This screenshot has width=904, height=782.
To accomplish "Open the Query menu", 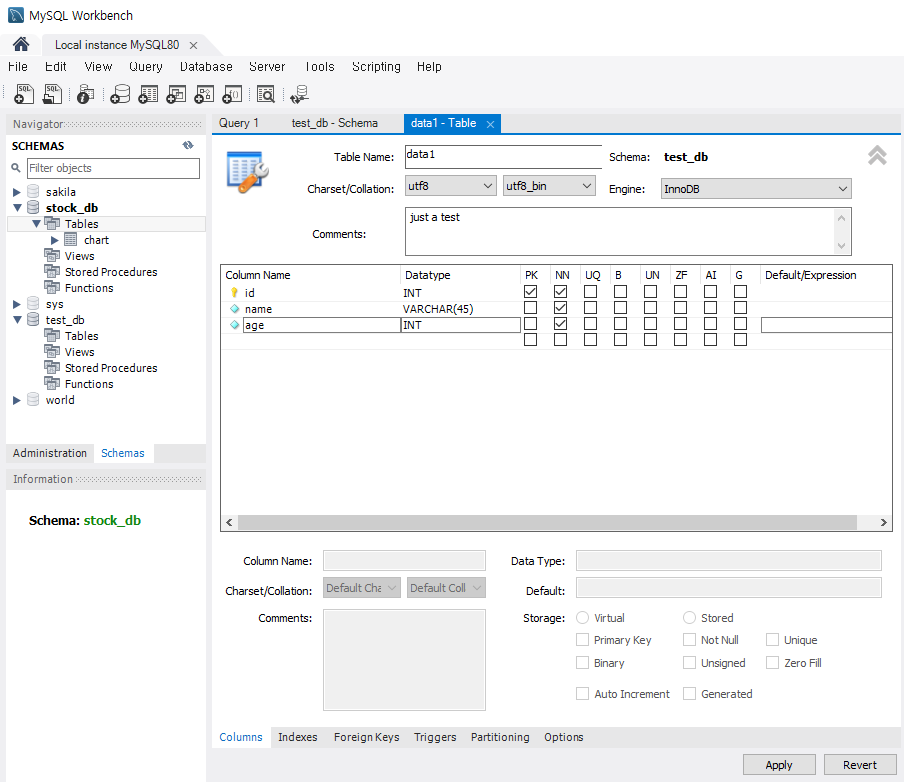I will pyautogui.click(x=146, y=67).
